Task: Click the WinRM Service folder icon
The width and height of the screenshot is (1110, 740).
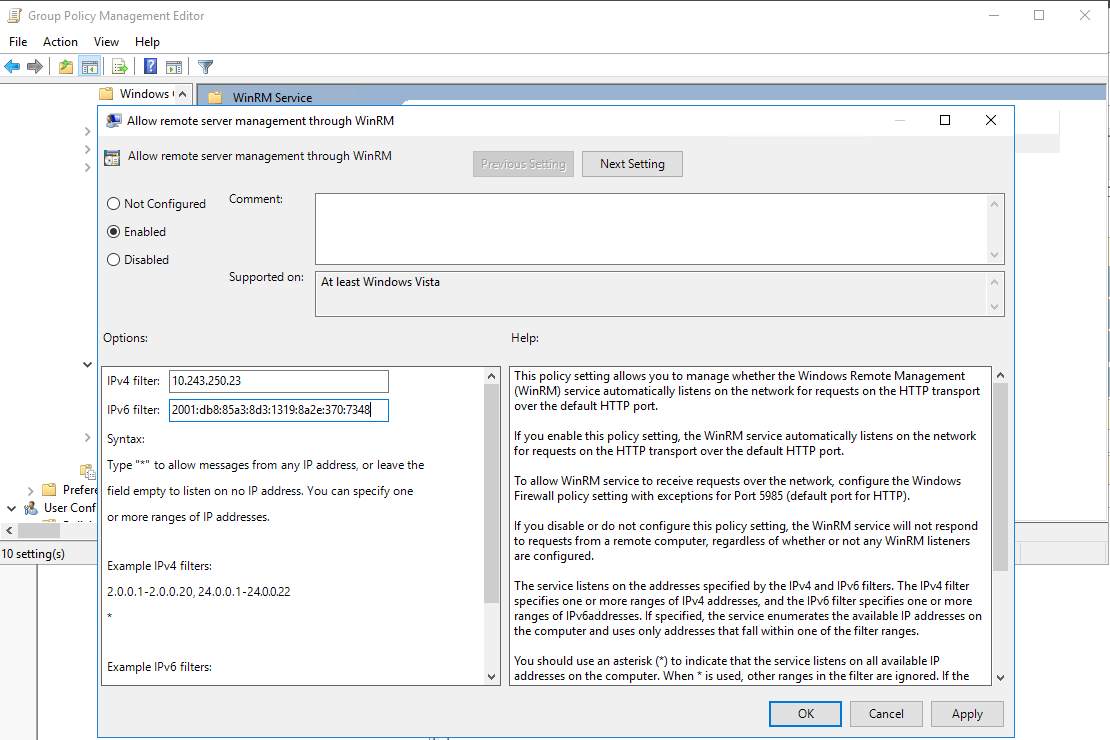Action: pyautogui.click(x=215, y=98)
